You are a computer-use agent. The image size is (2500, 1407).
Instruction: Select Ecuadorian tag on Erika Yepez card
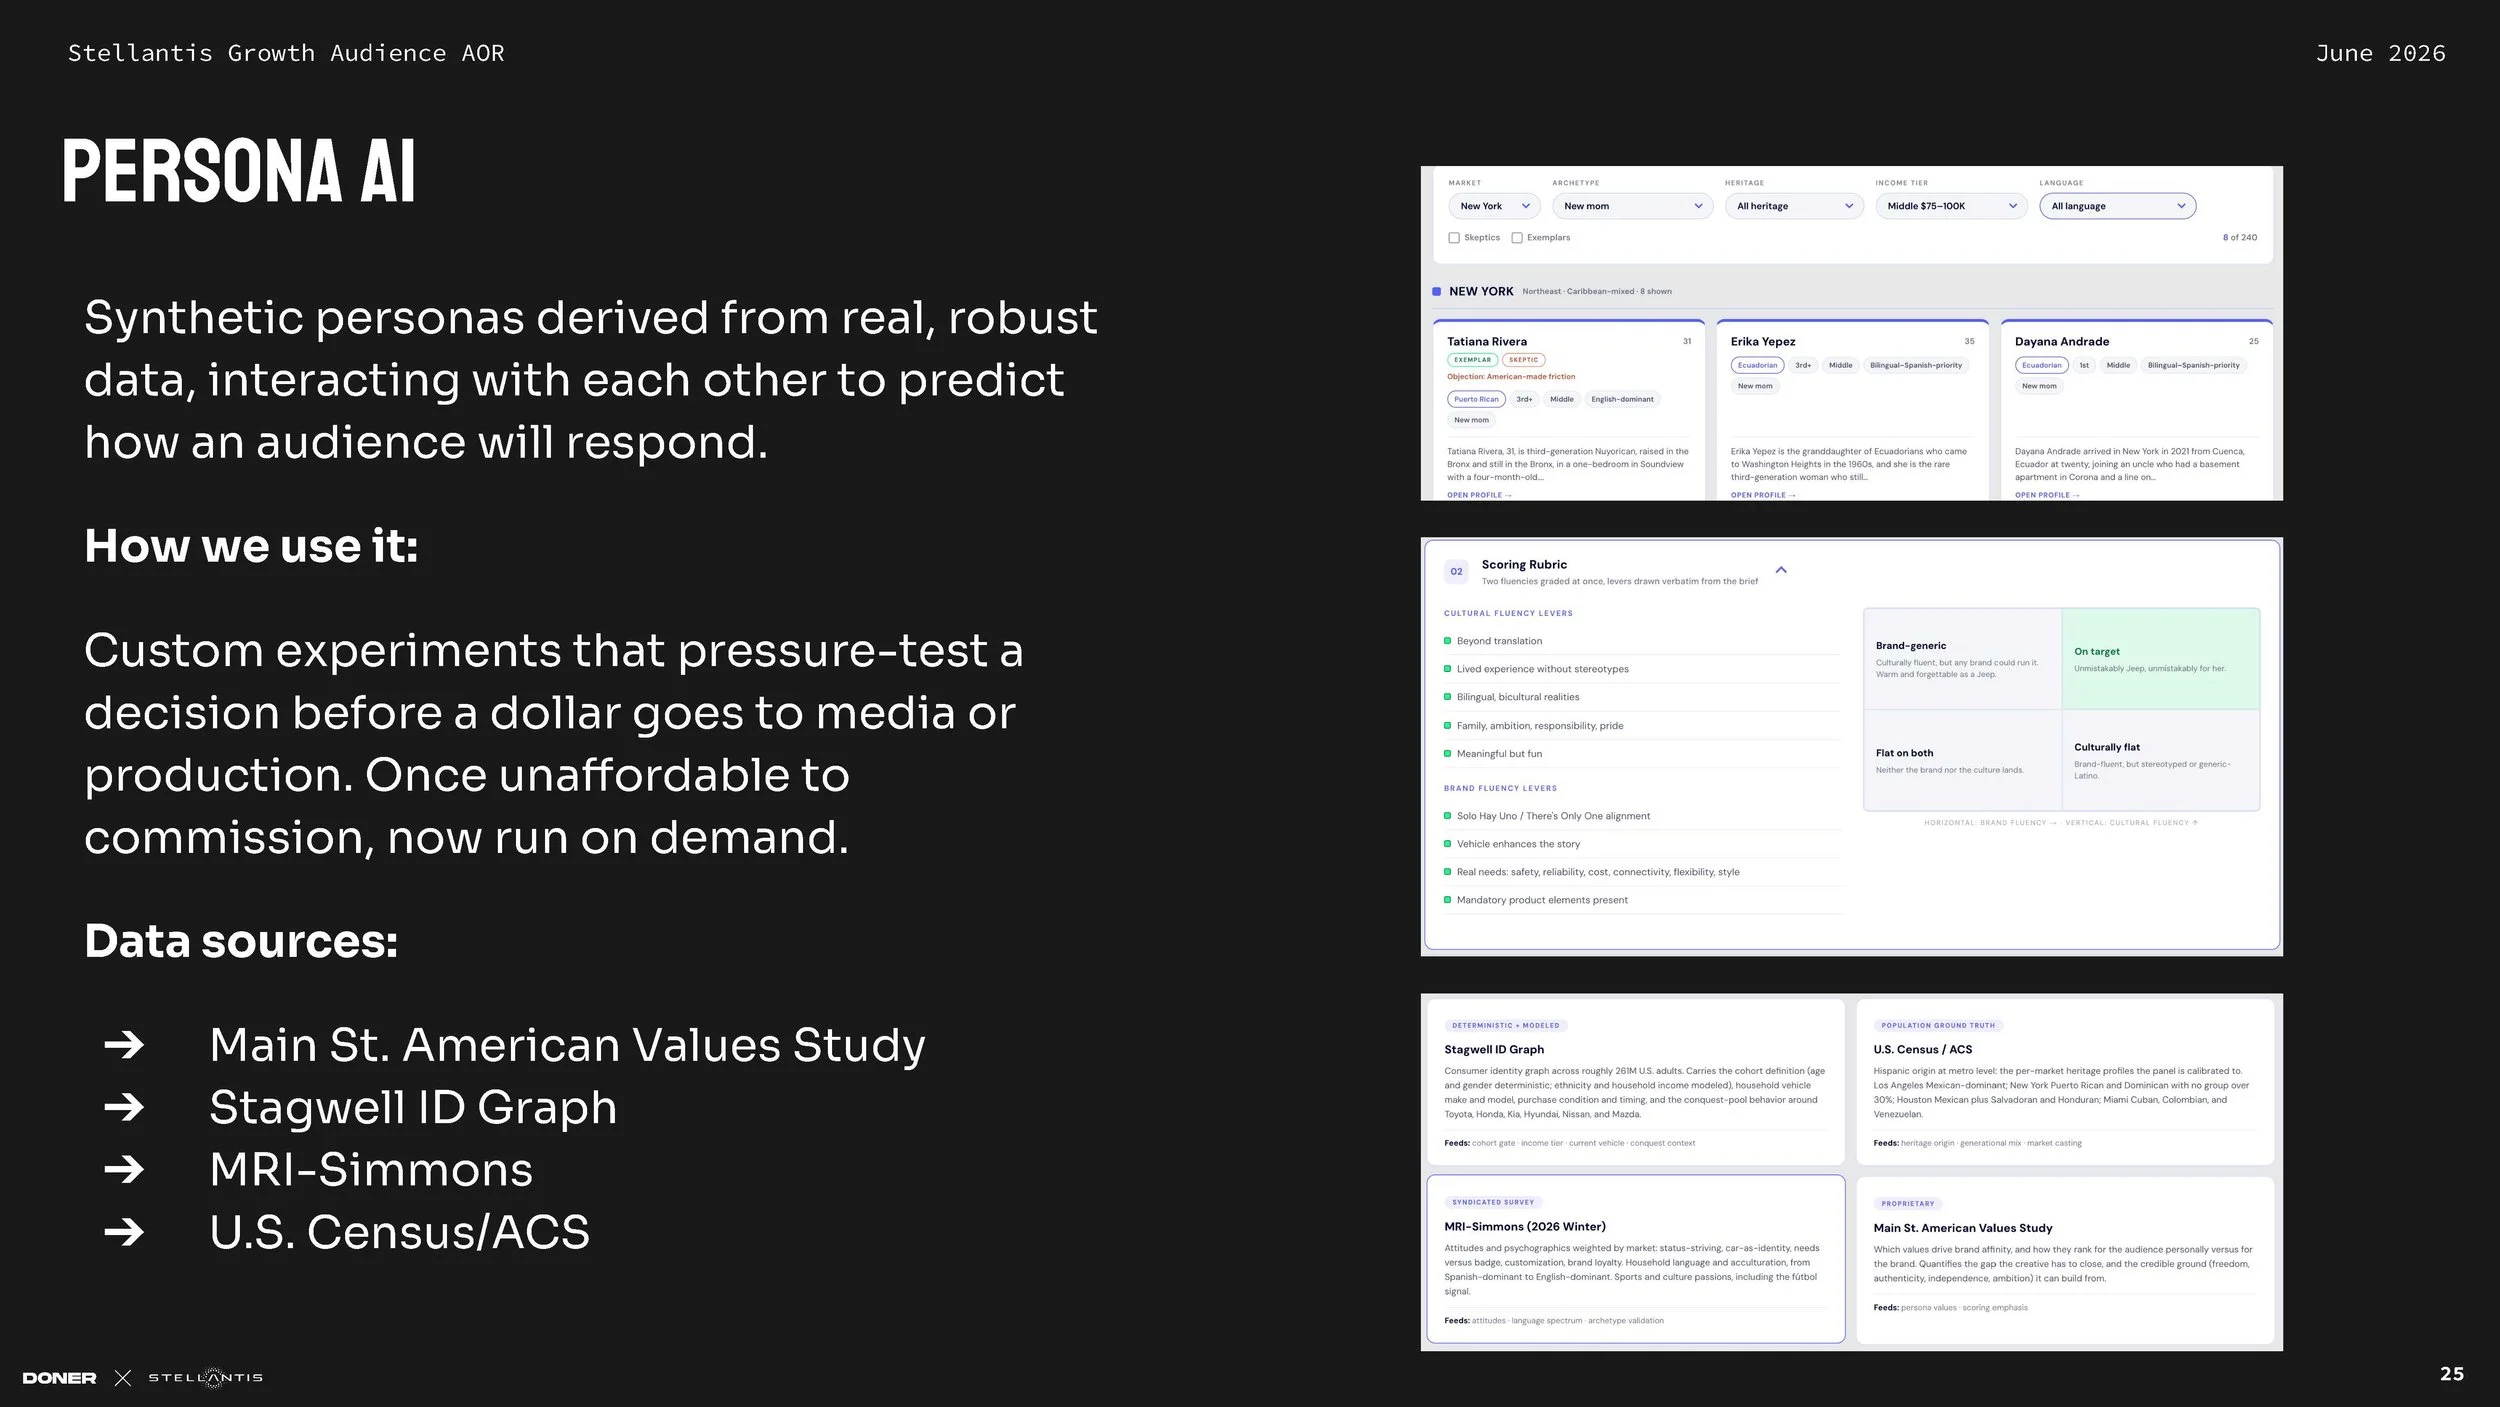1757,365
